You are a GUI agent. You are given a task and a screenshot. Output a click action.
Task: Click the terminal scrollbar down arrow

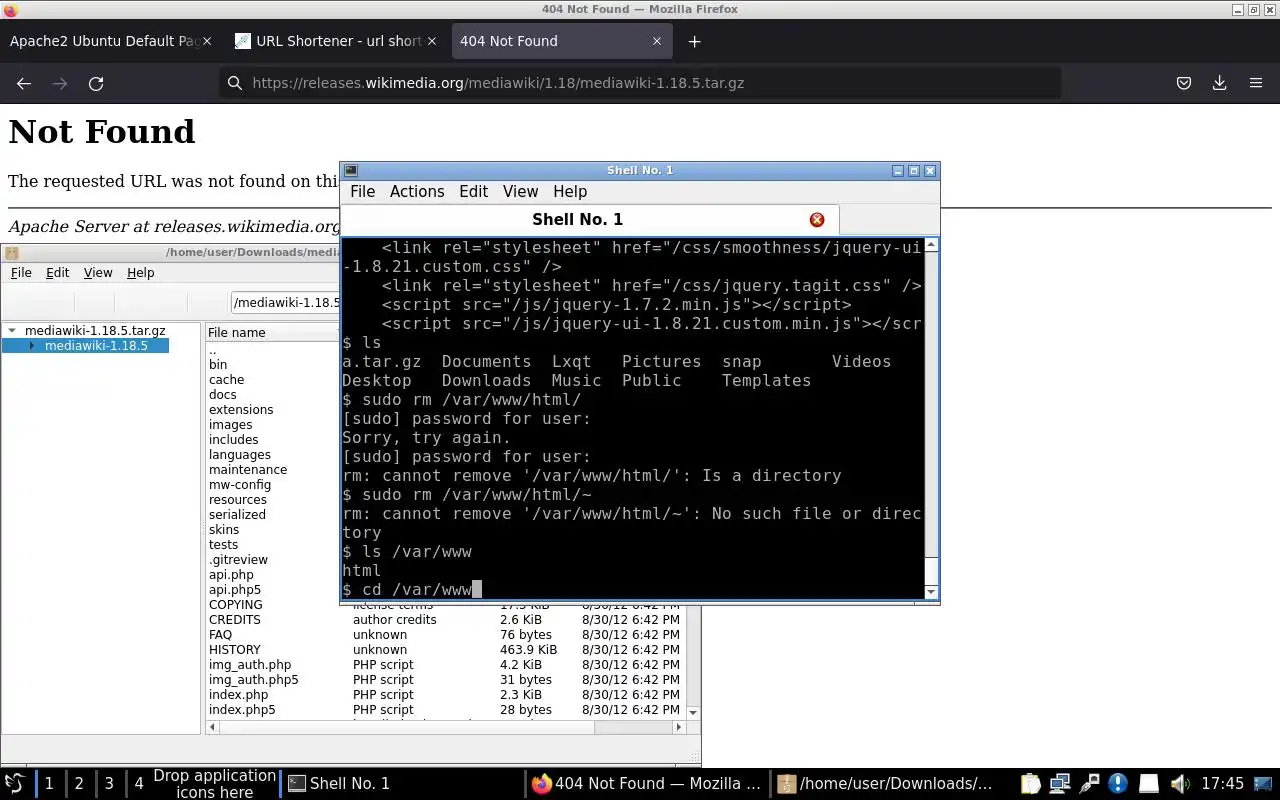(x=932, y=592)
